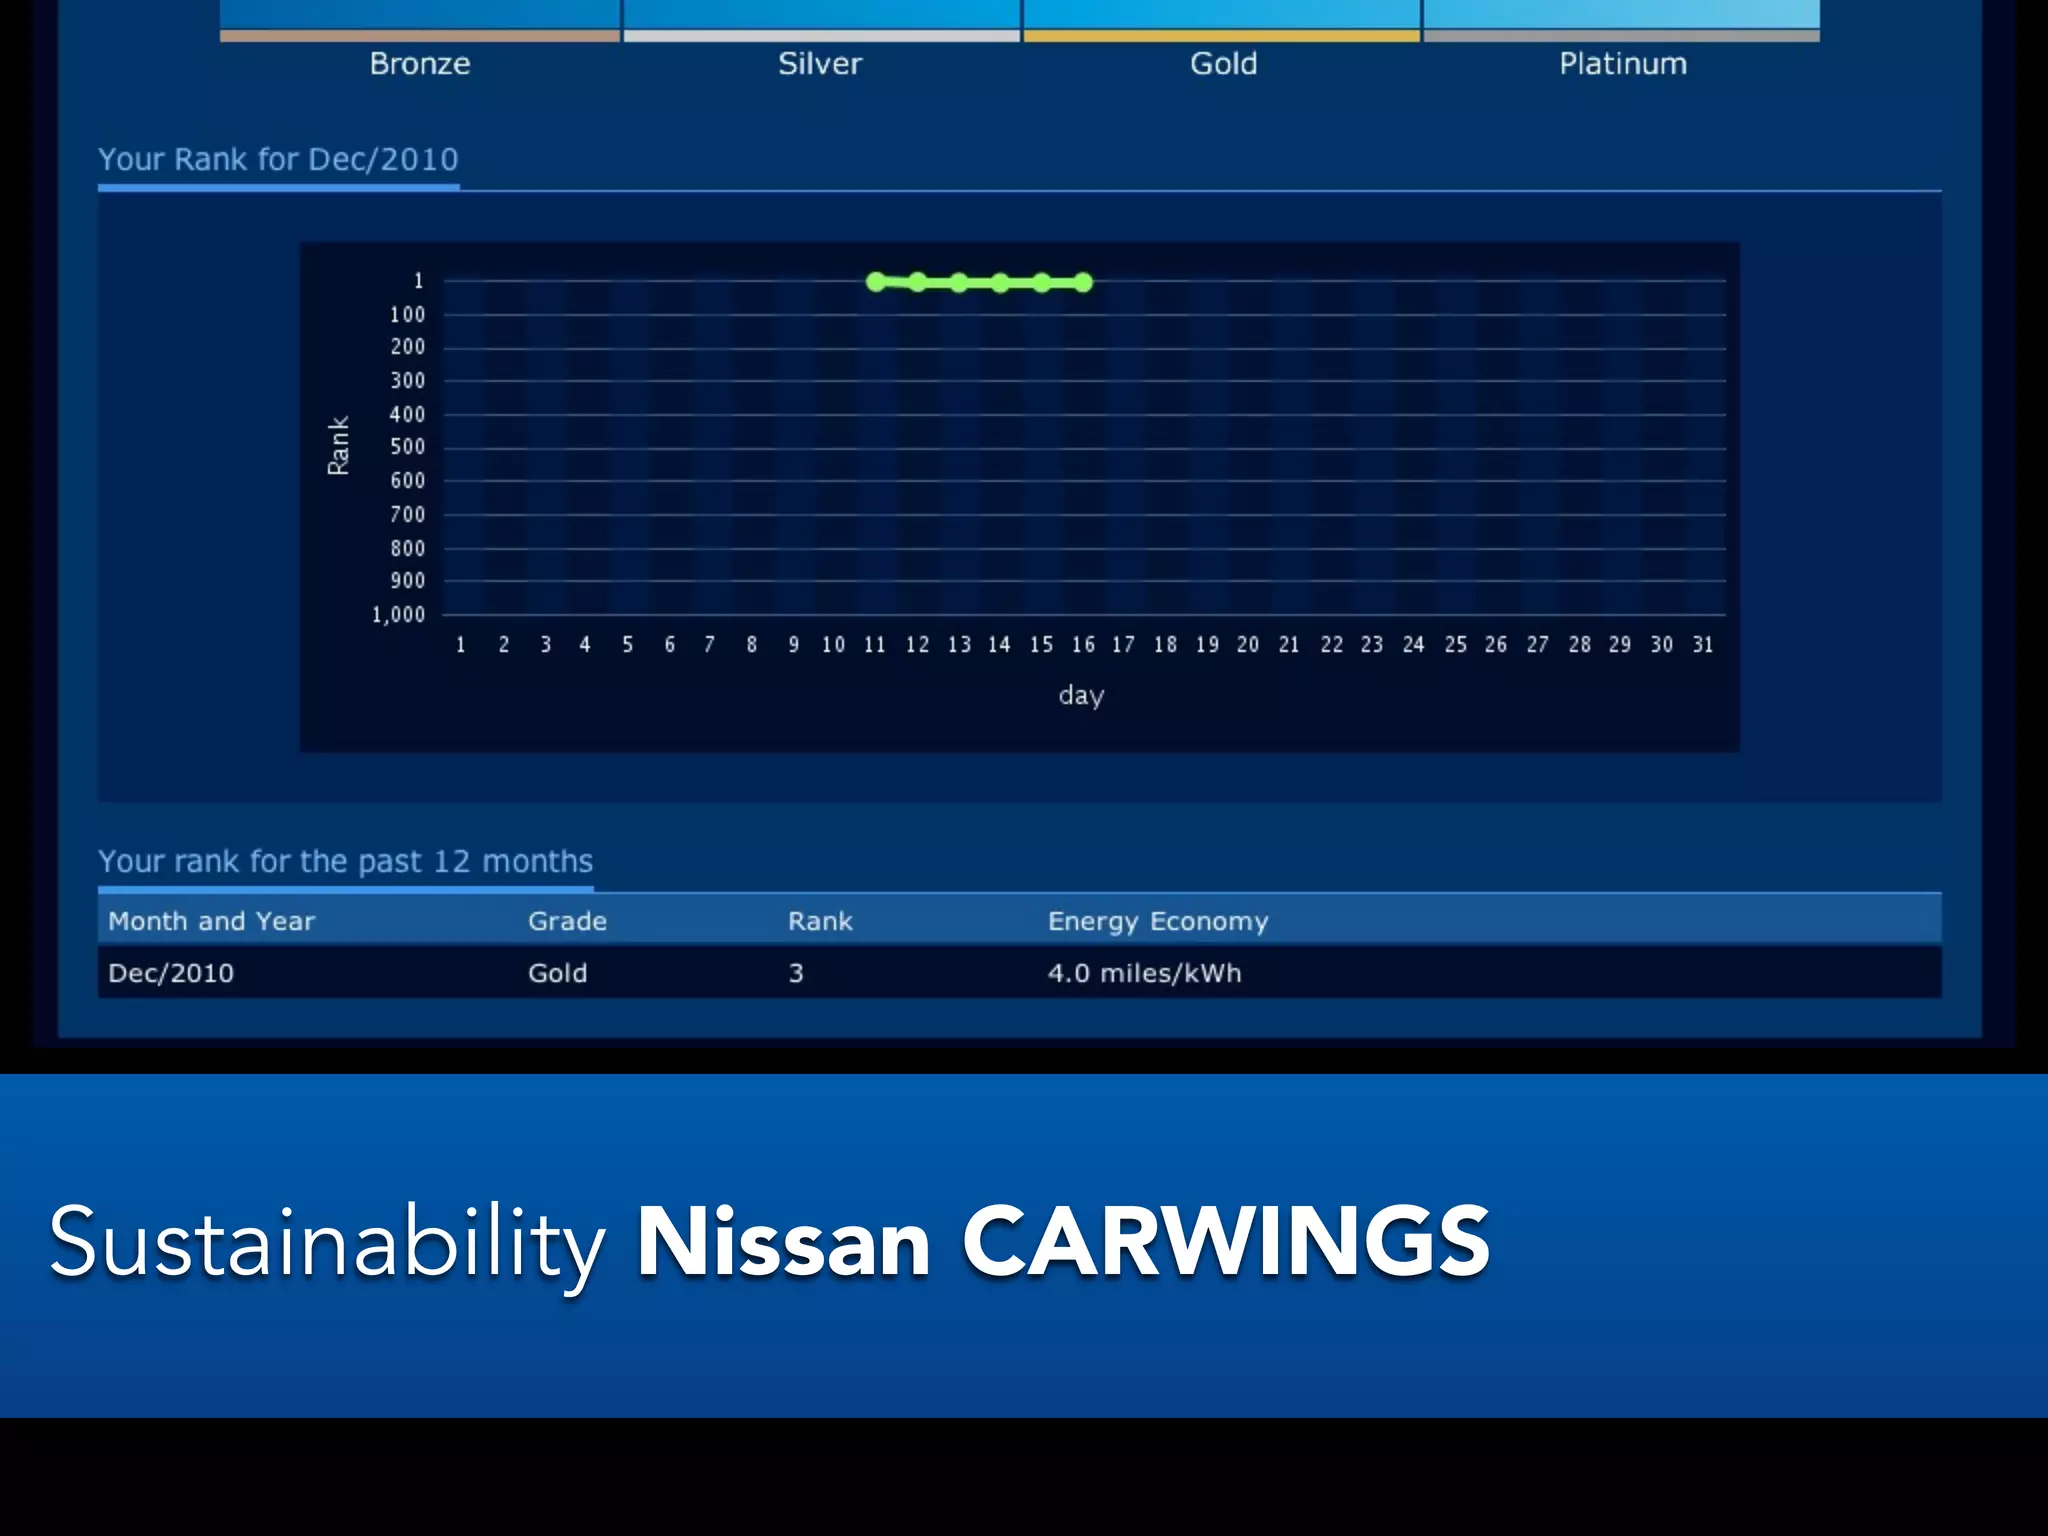Click the day 11 data point on chart

[x=876, y=282]
